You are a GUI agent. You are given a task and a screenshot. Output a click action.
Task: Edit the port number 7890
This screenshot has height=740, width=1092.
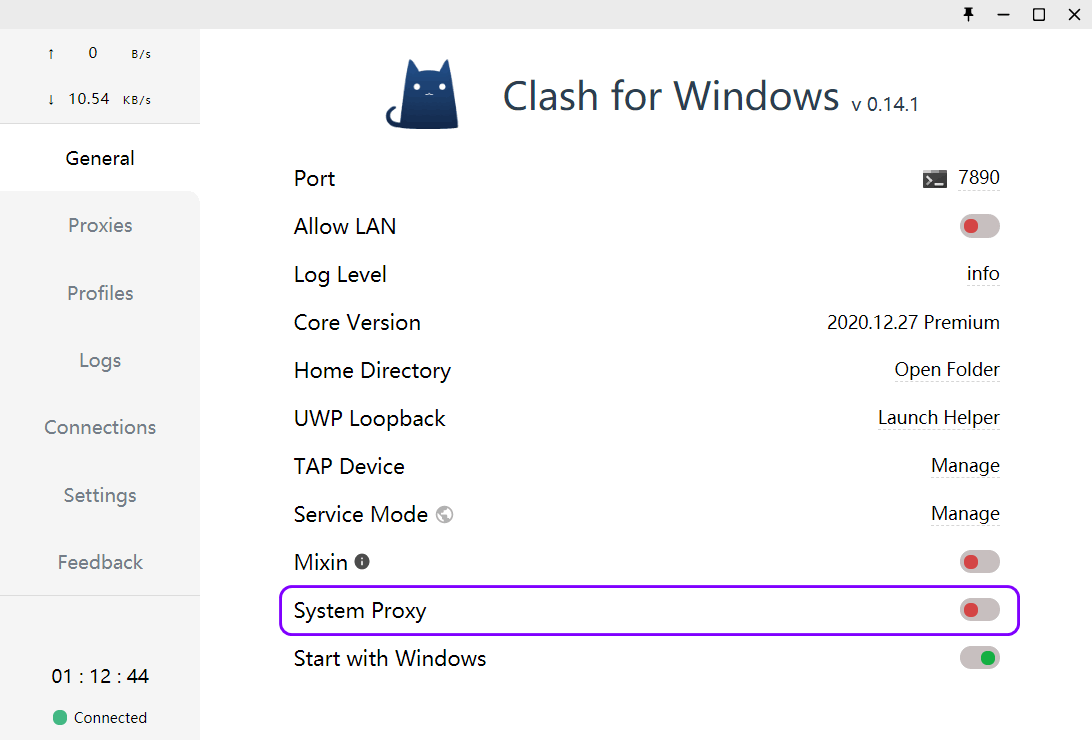[x=978, y=178]
